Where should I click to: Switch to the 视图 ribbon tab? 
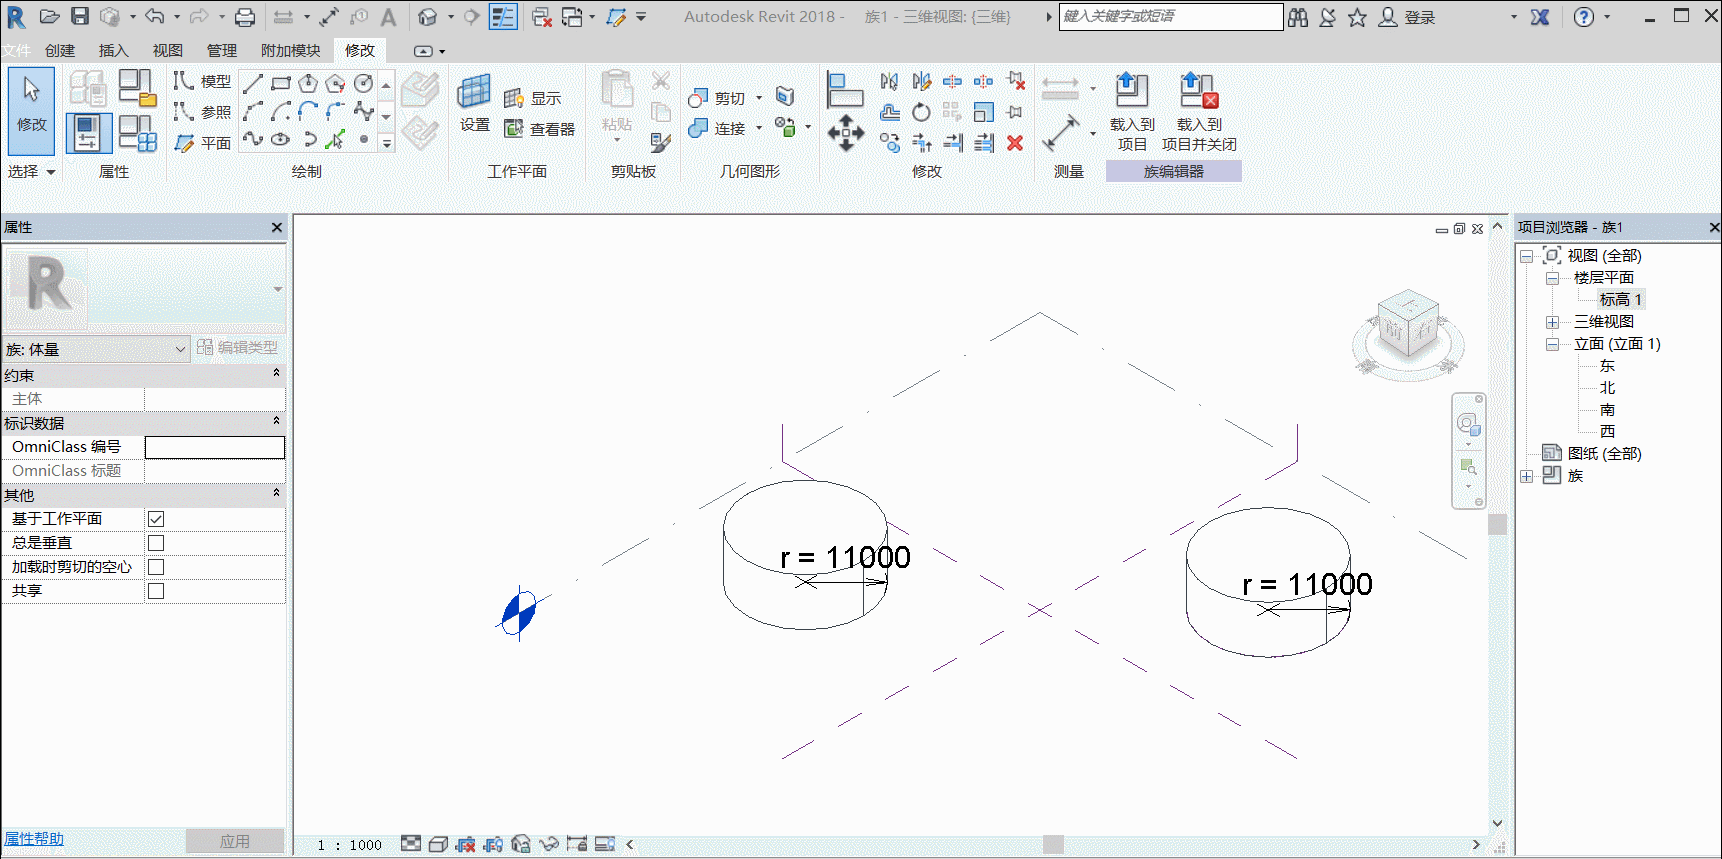click(168, 51)
